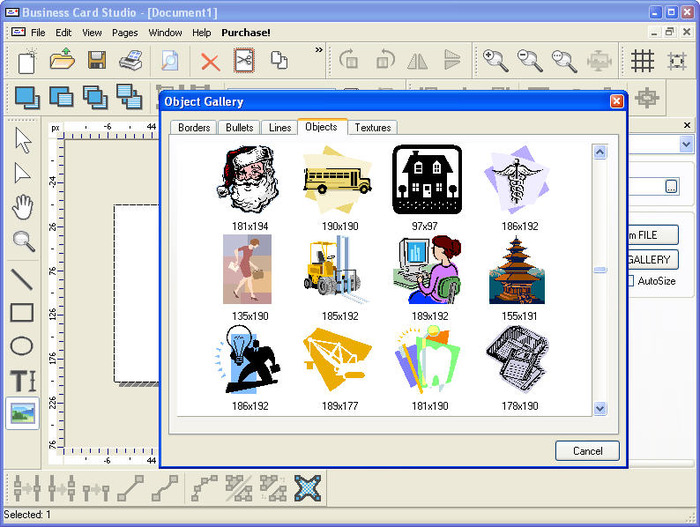Print using the printer icon
The height and width of the screenshot is (527, 700).
(131, 60)
